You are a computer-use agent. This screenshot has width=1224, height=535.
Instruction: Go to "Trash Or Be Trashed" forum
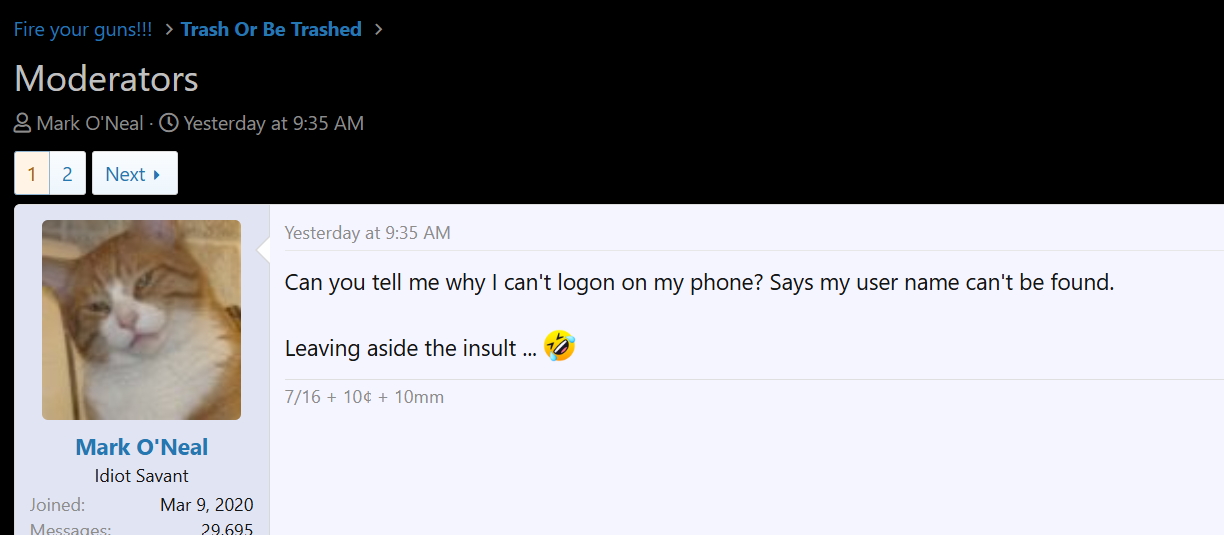point(271,29)
